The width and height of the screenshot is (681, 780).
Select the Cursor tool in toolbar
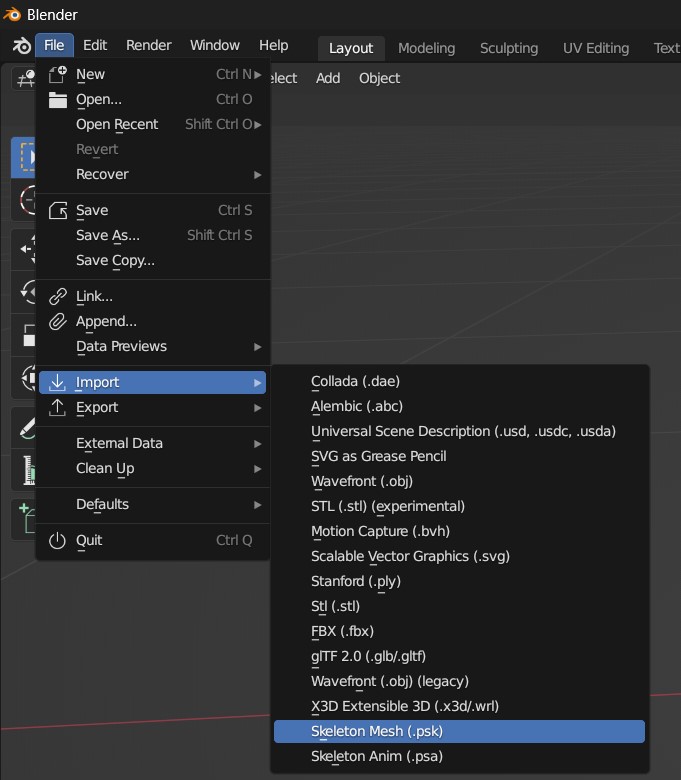pyautogui.click(x=23, y=200)
